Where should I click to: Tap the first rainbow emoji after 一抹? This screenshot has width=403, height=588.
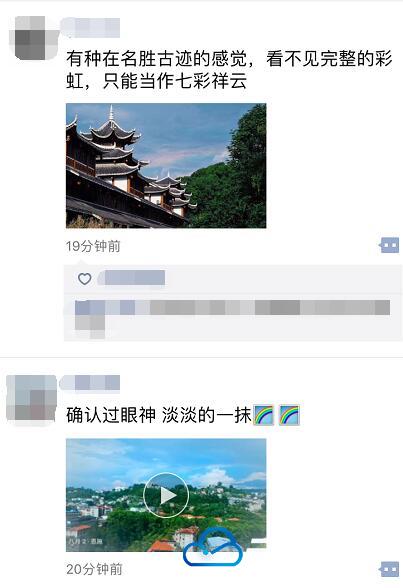(x=264, y=415)
